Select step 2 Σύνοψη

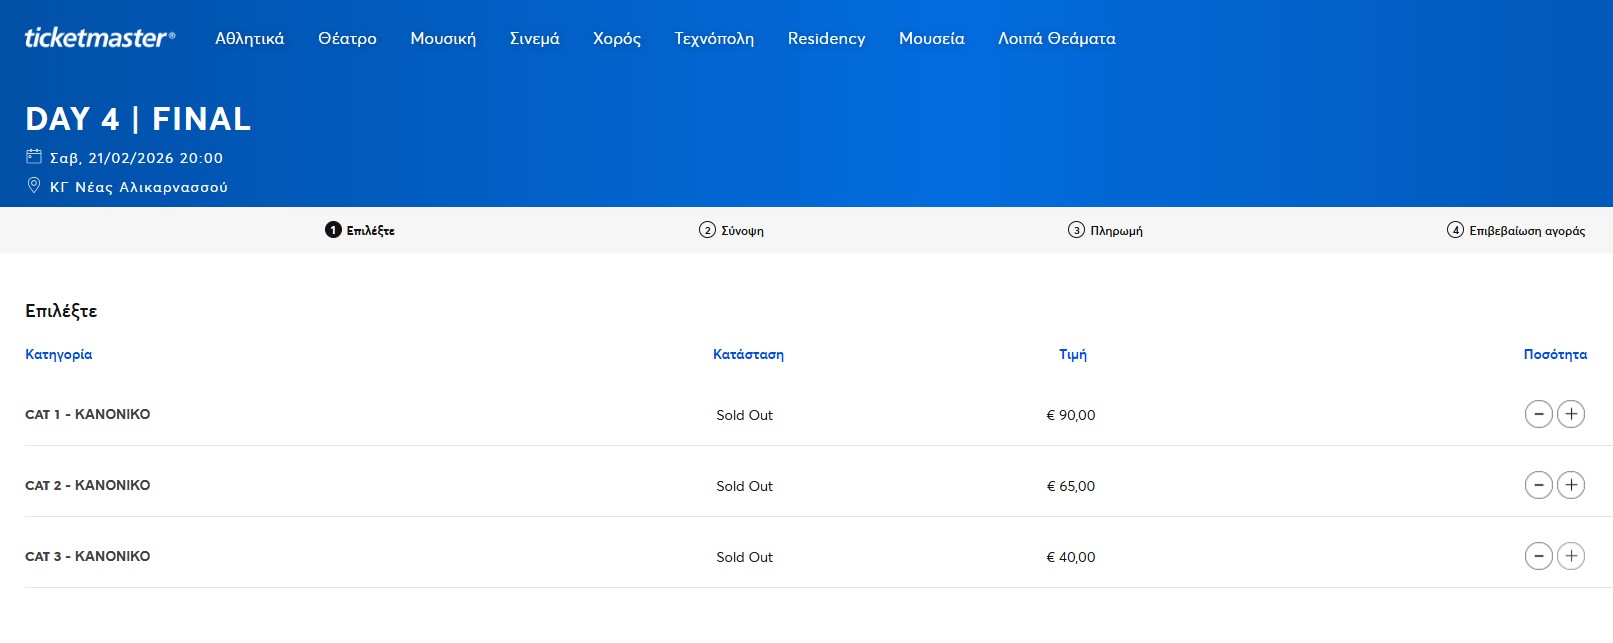(731, 231)
